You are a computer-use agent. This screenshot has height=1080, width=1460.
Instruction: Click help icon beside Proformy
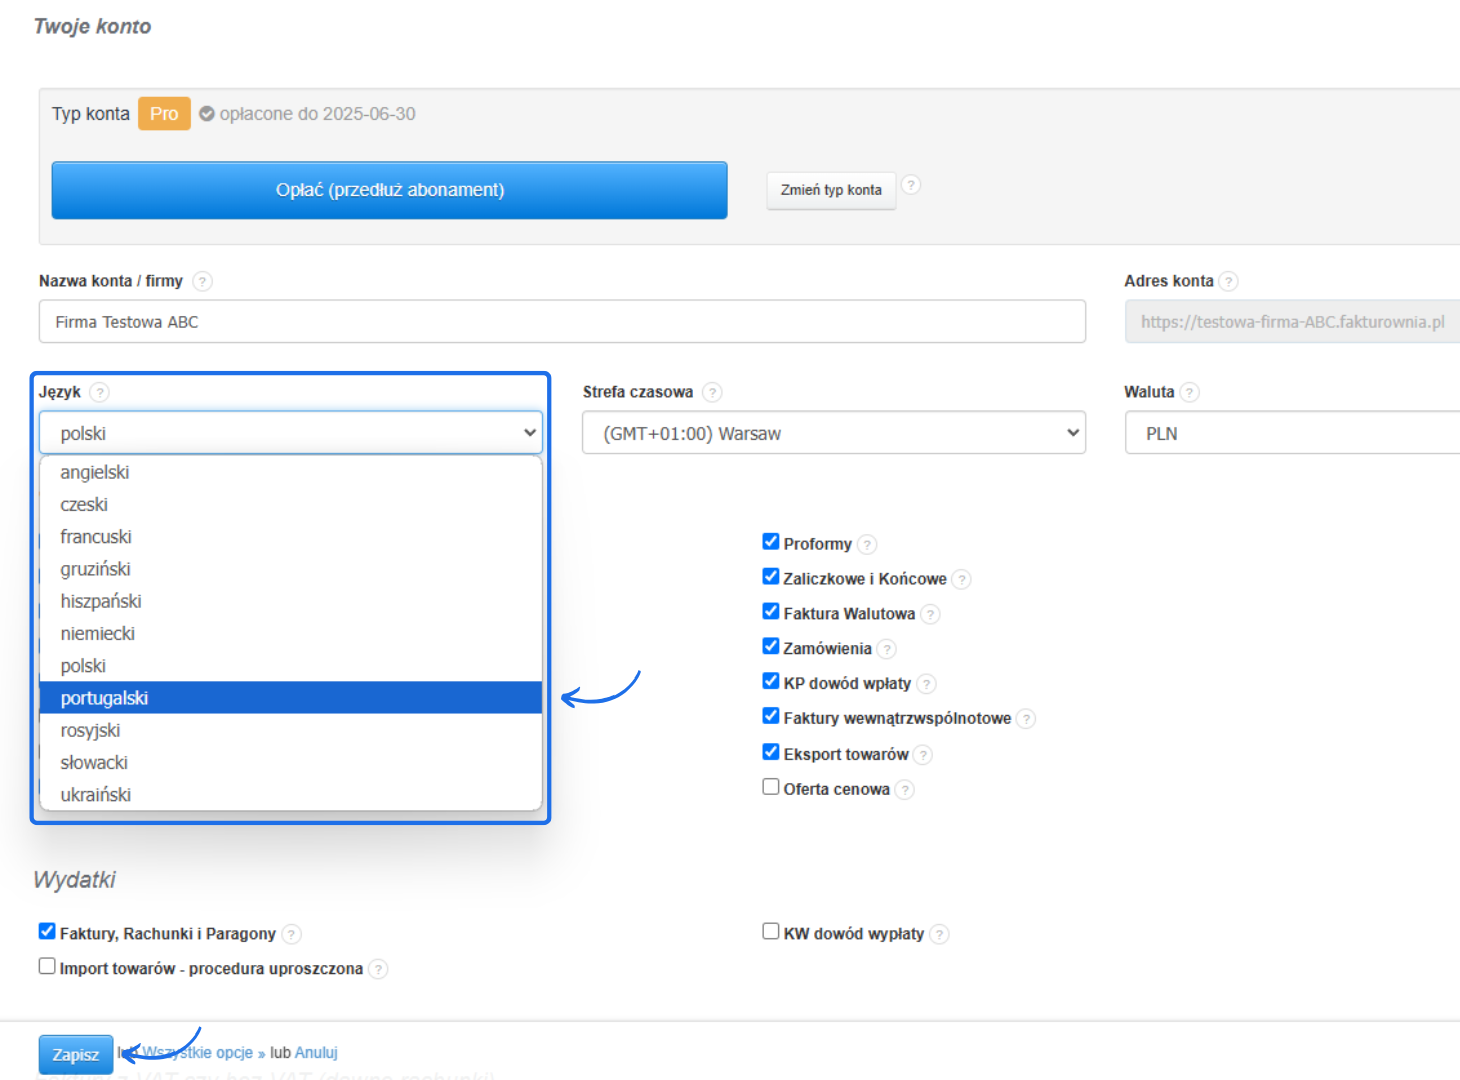(x=867, y=544)
